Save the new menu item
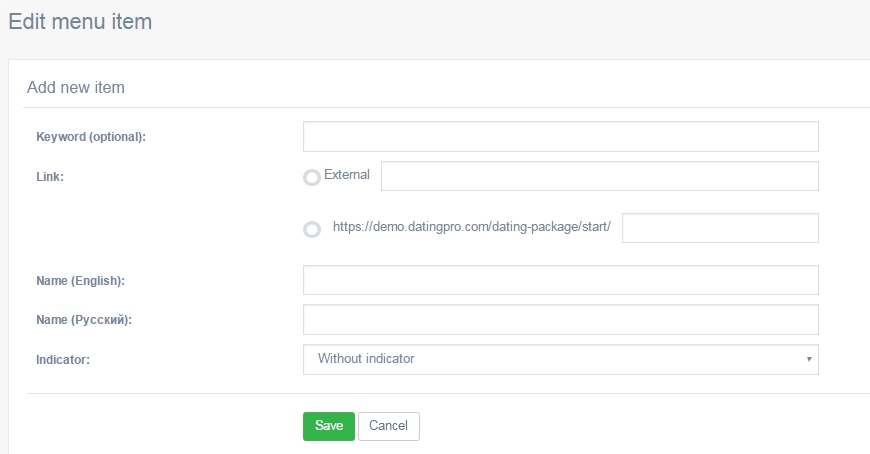Image resolution: width=870 pixels, height=454 pixels. 328,426
